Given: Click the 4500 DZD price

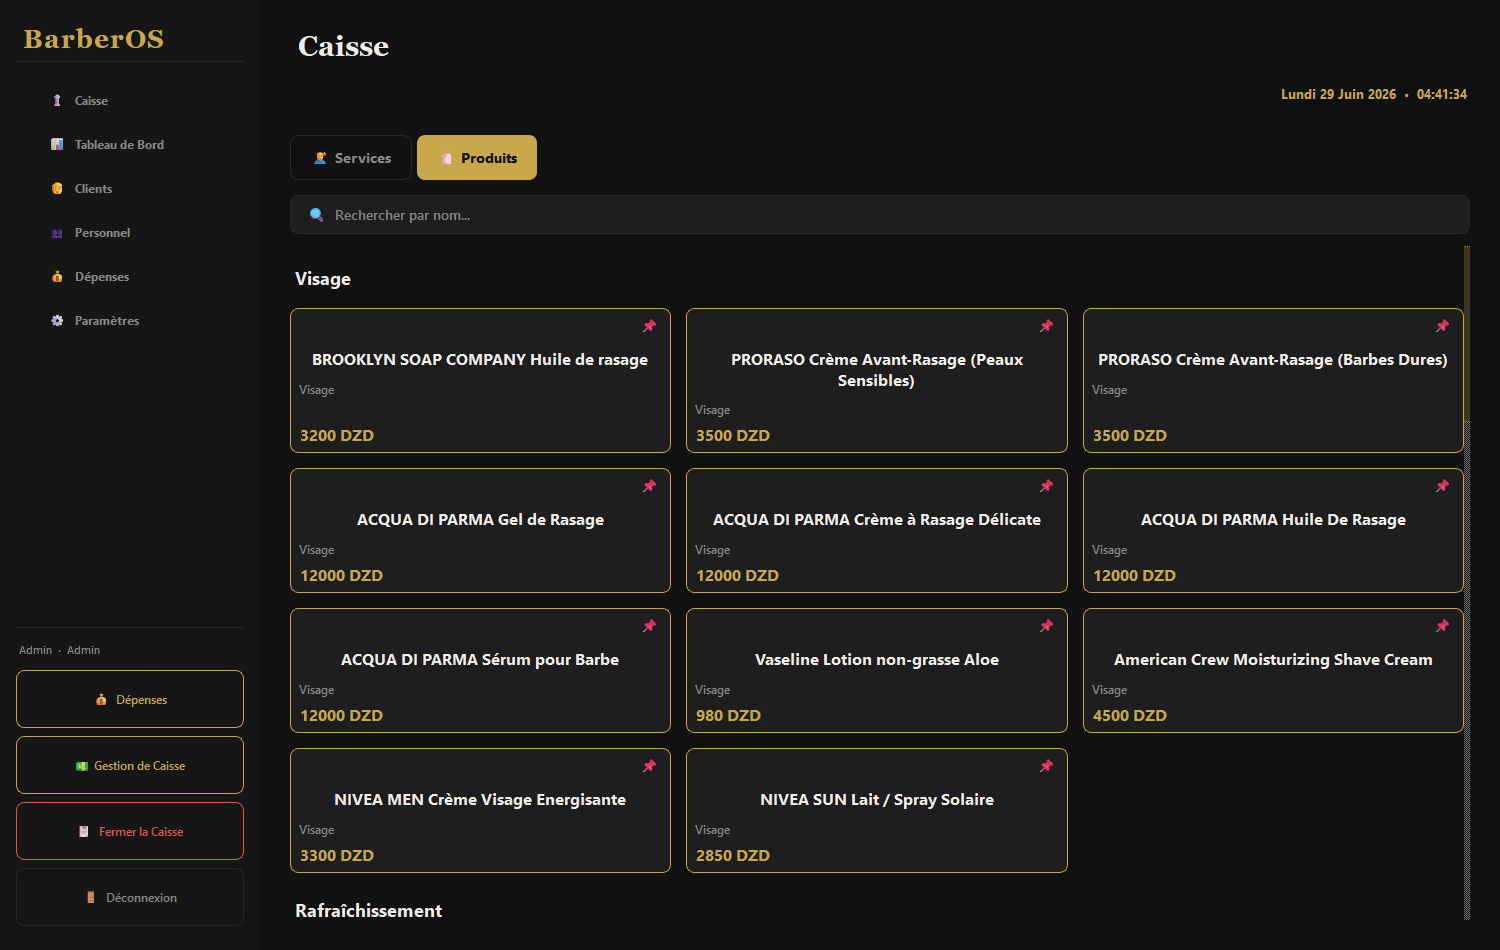Looking at the screenshot, I should (x=1130, y=716).
